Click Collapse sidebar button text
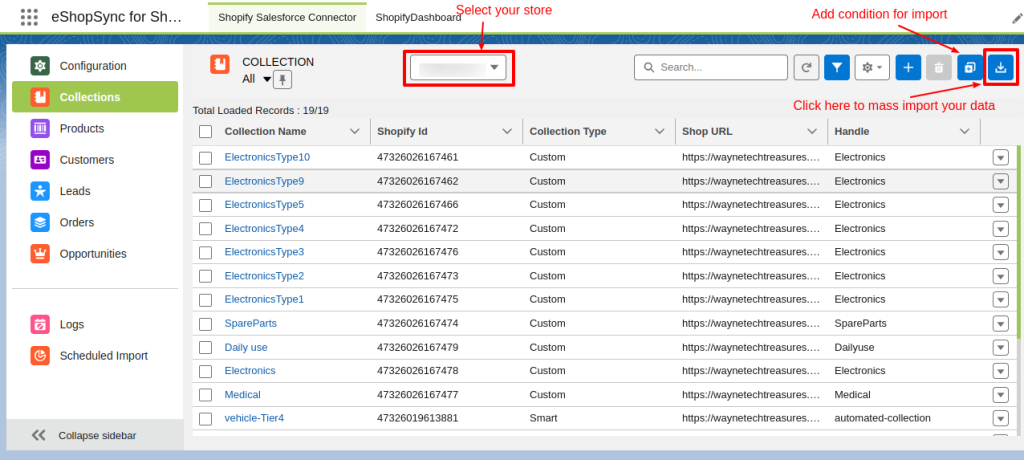Viewport: 1024px width, 460px height. tap(97, 436)
